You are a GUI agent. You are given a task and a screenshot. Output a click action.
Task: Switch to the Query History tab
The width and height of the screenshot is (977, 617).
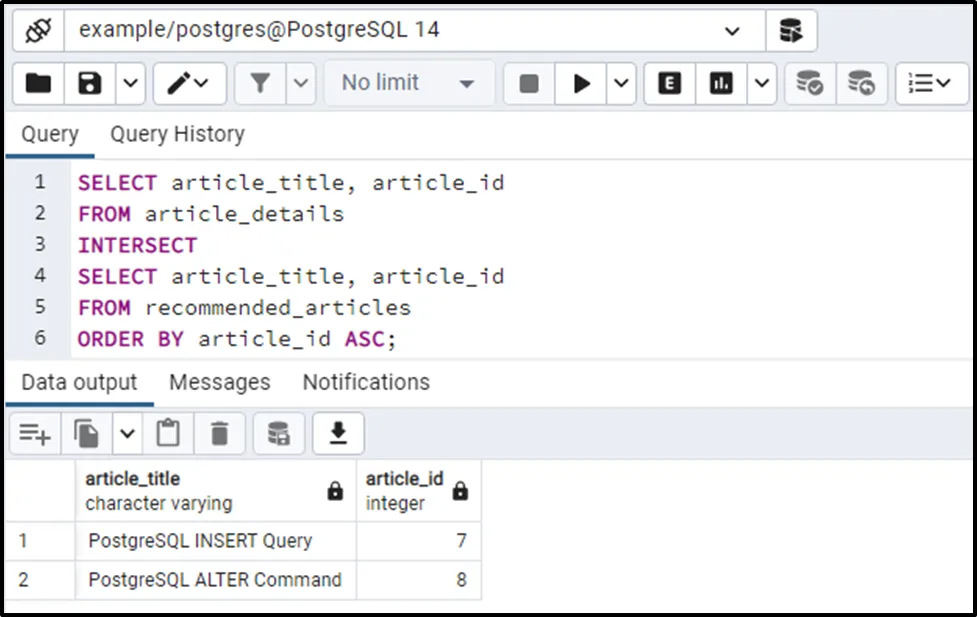(x=177, y=134)
